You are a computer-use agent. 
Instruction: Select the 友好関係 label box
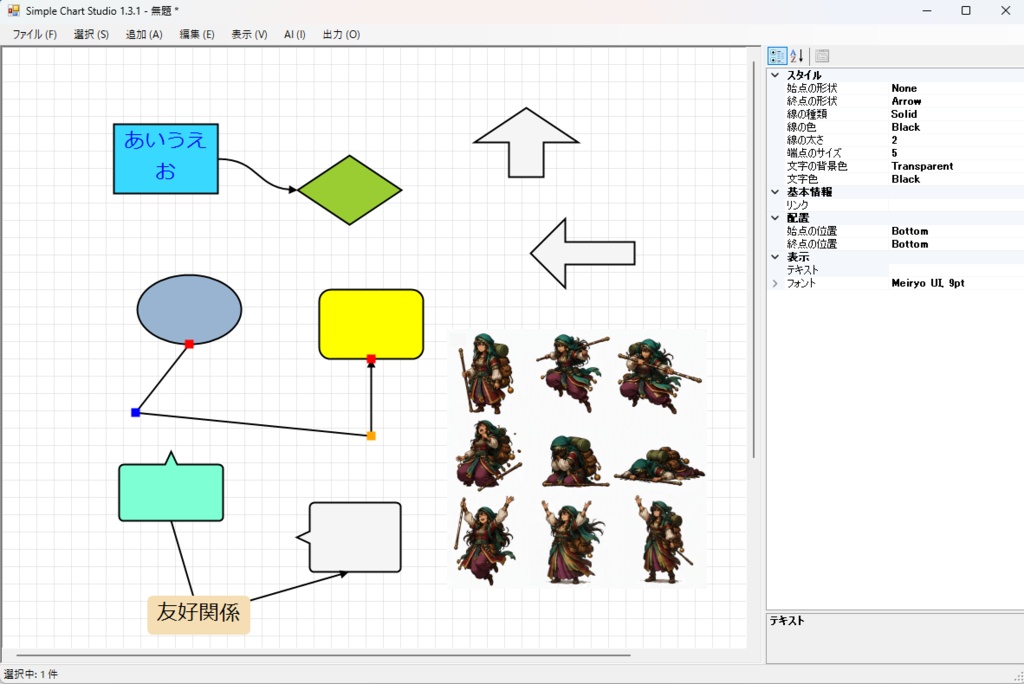click(199, 614)
